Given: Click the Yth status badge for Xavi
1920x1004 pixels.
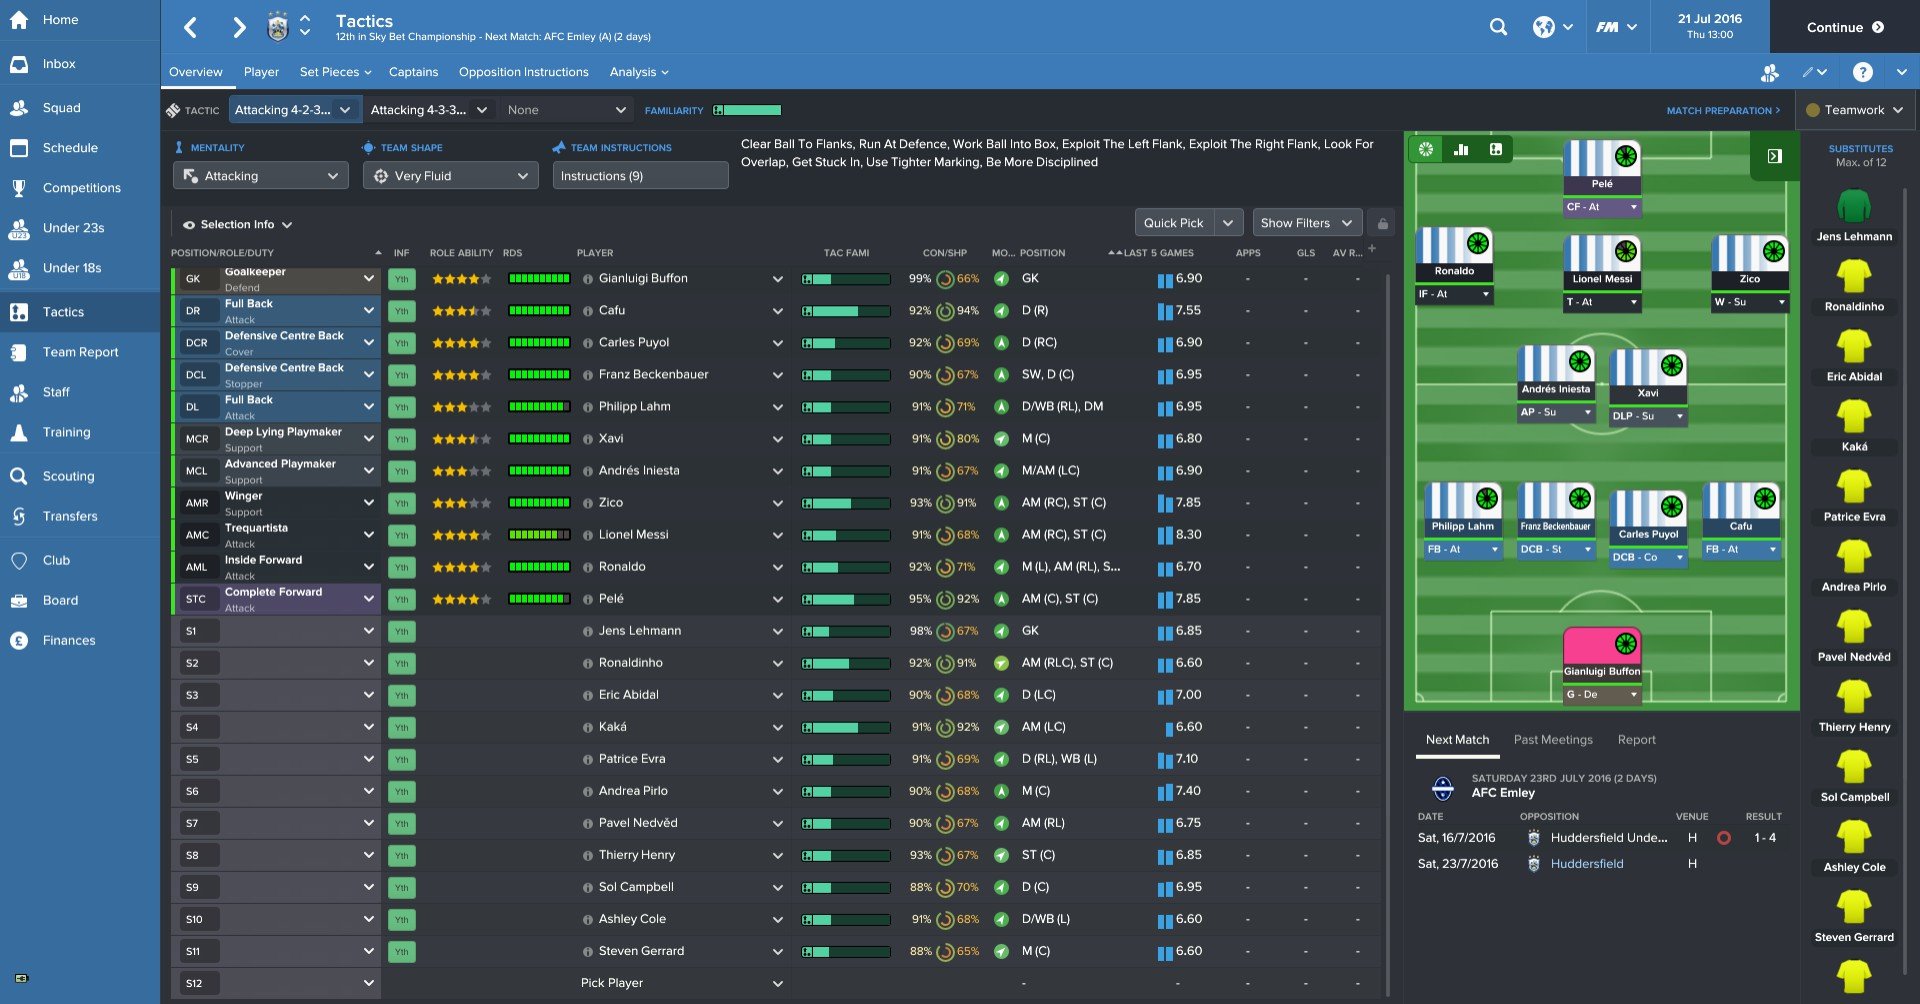Looking at the screenshot, I should click(x=401, y=439).
